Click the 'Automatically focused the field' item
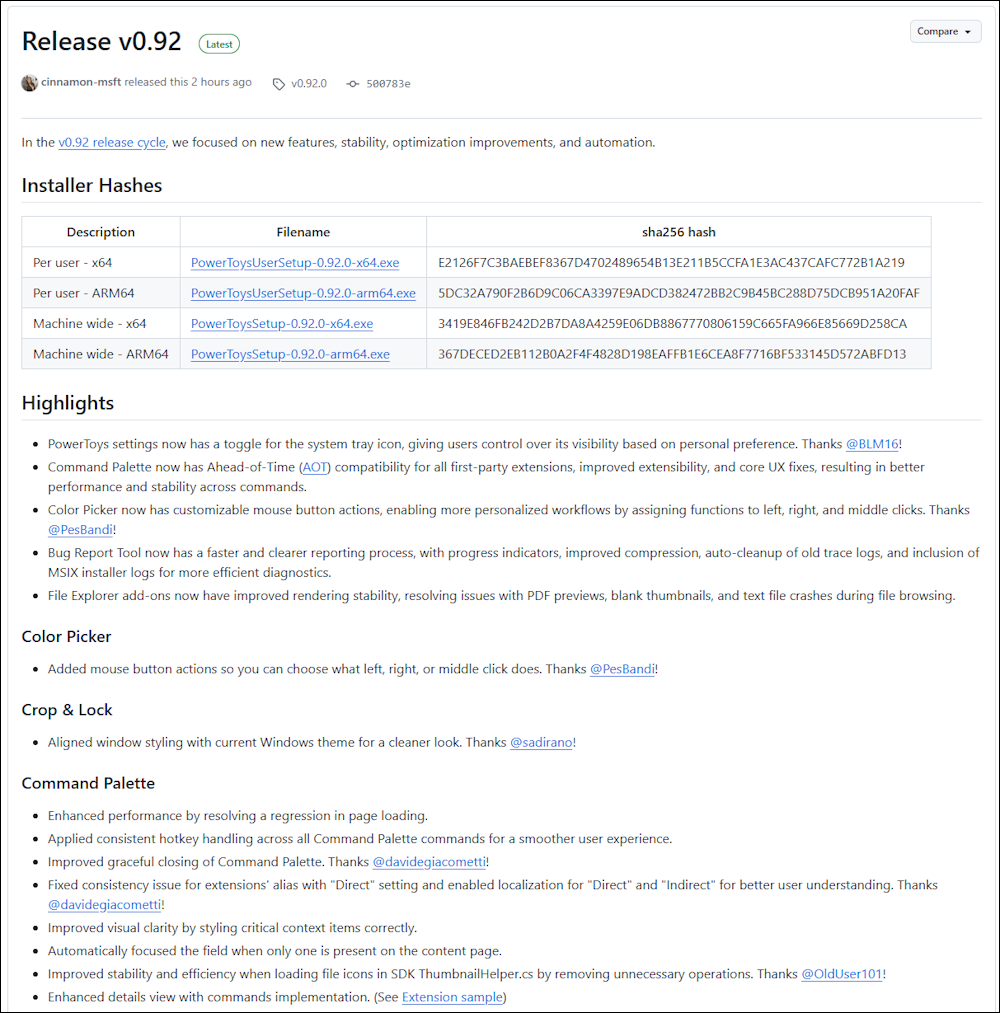This screenshot has width=1000, height=1013. (x=275, y=951)
